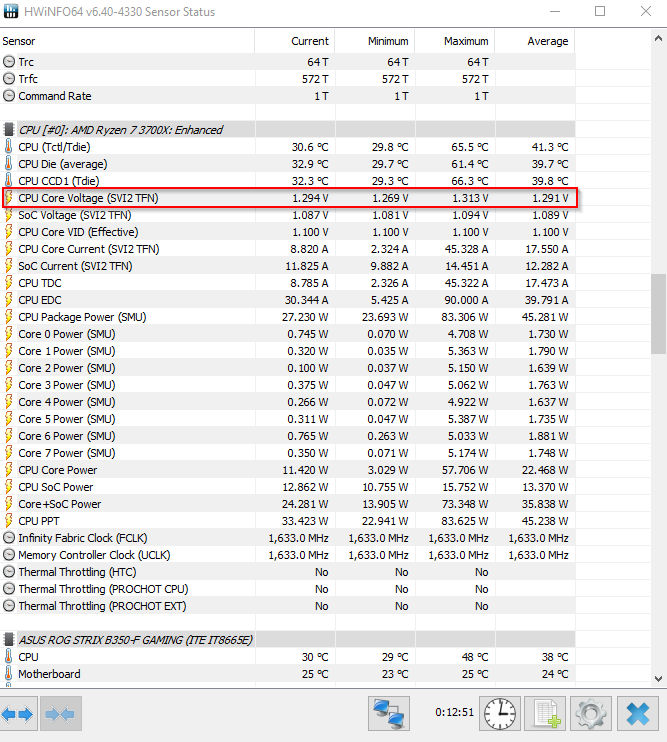The width and height of the screenshot is (667, 742).
Task: Select the CPU Core Power row
Action: pos(288,470)
